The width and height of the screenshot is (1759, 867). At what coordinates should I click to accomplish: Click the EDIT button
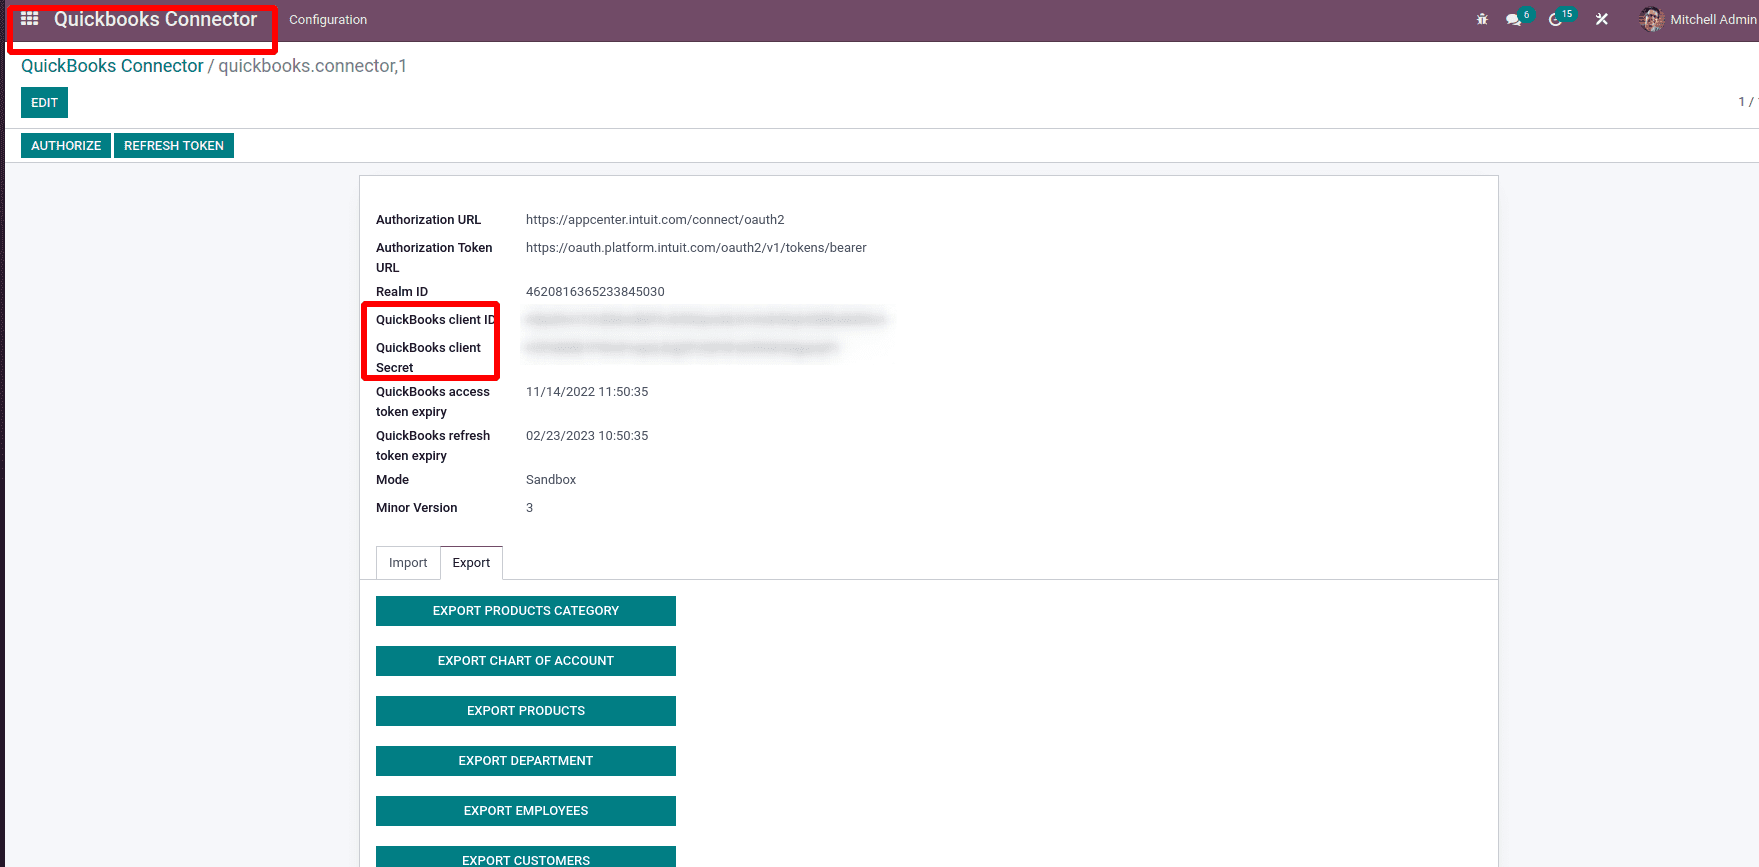click(44, 102)
